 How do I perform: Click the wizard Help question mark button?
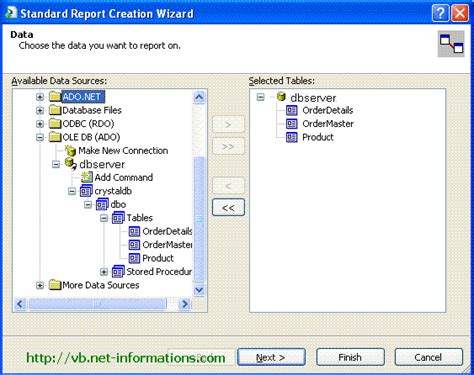tap(441, 14)
